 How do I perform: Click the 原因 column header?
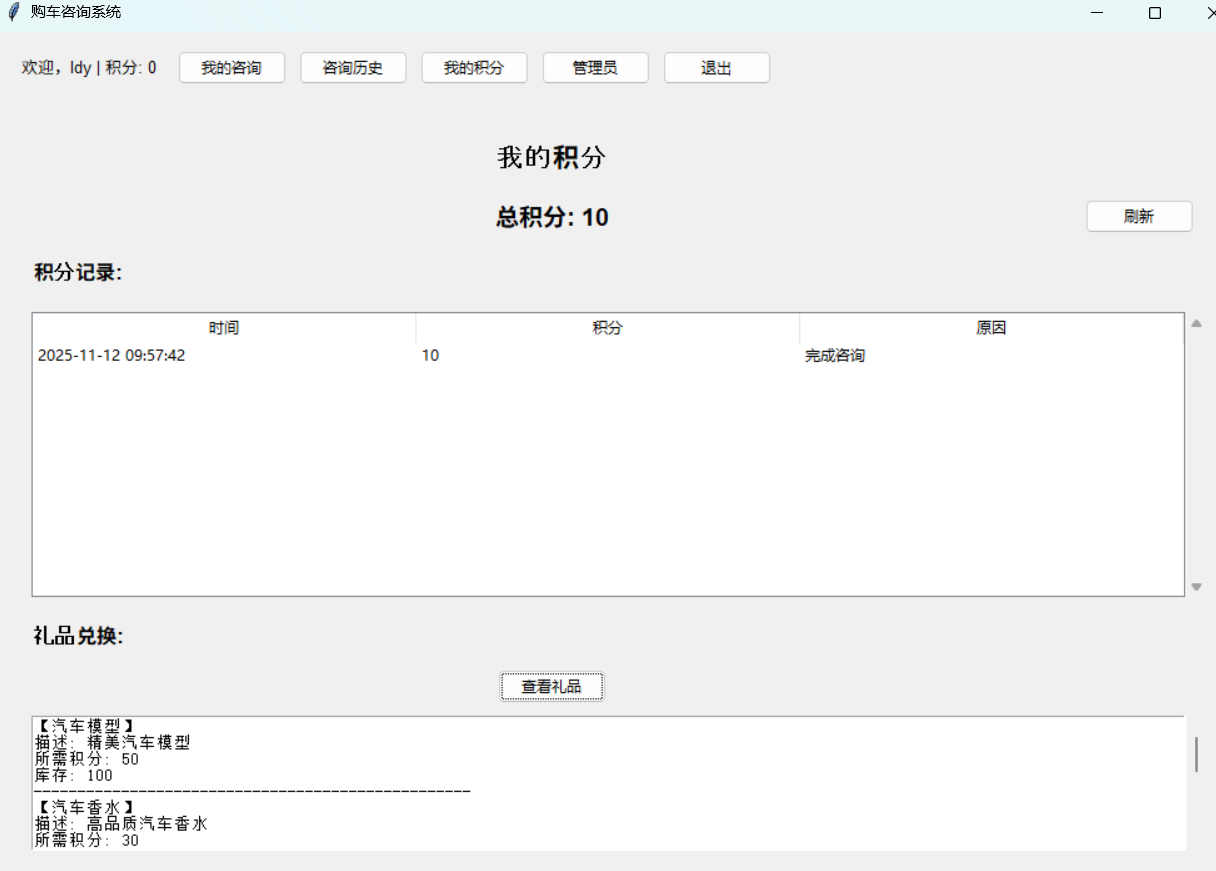991,328
